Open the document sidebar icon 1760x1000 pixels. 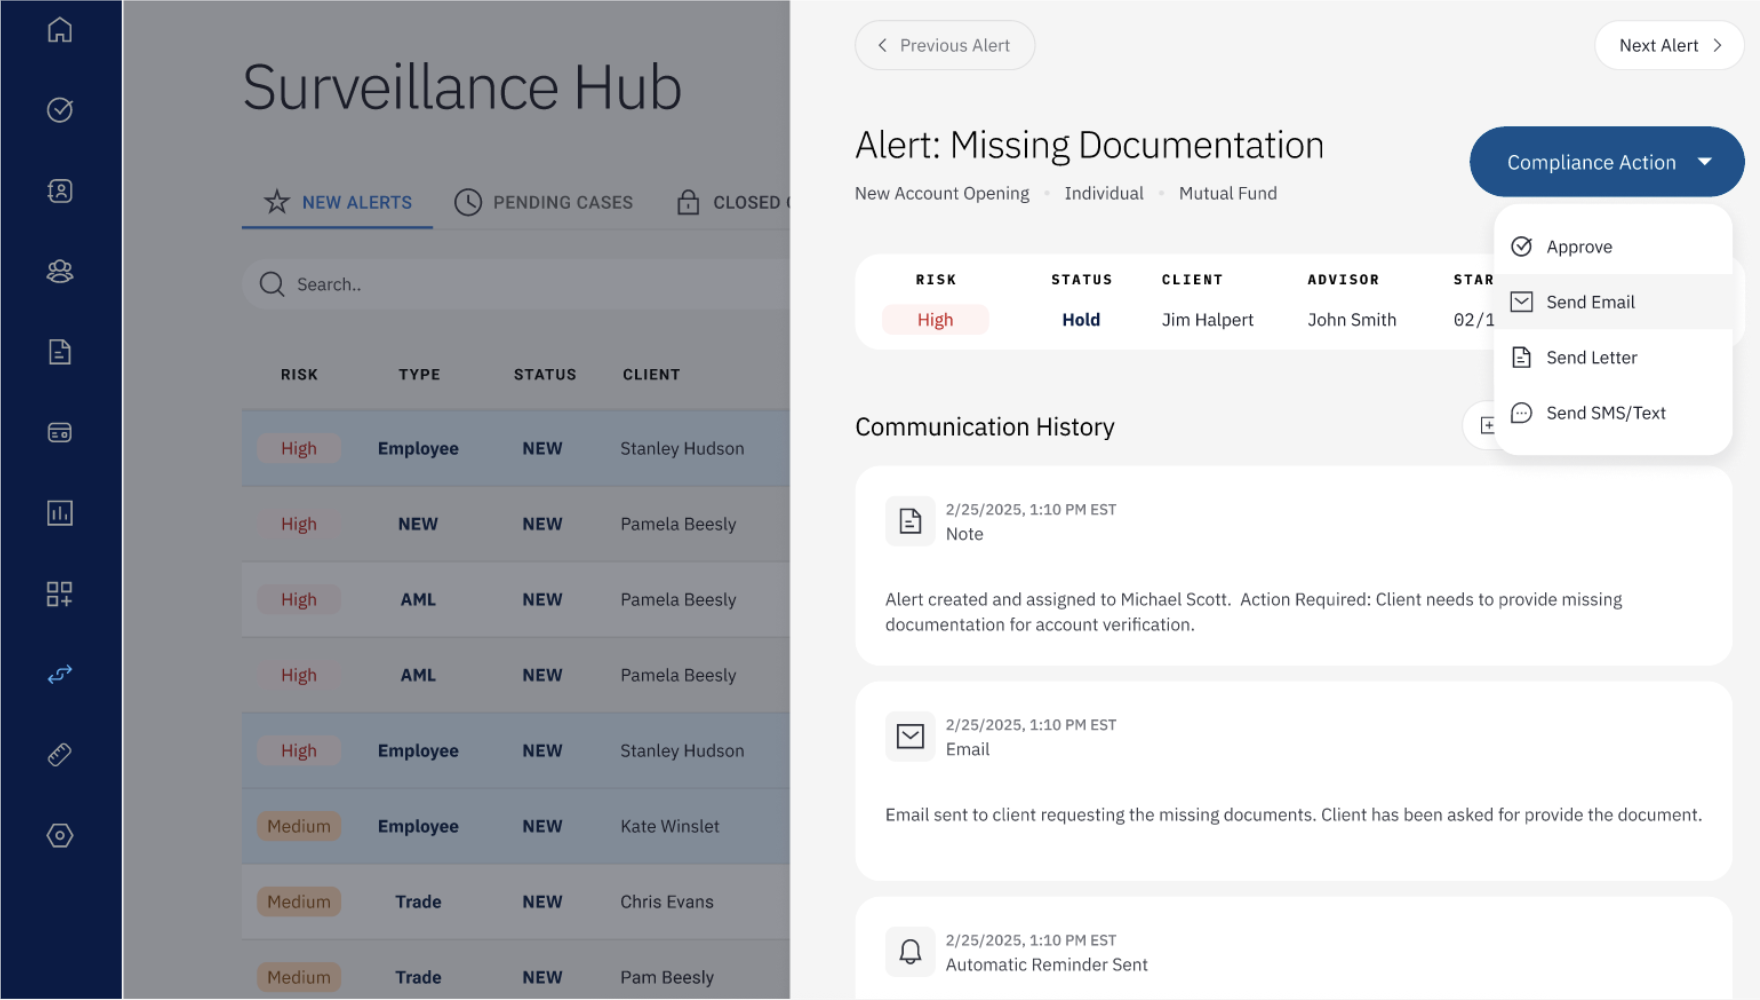point(60,352)
